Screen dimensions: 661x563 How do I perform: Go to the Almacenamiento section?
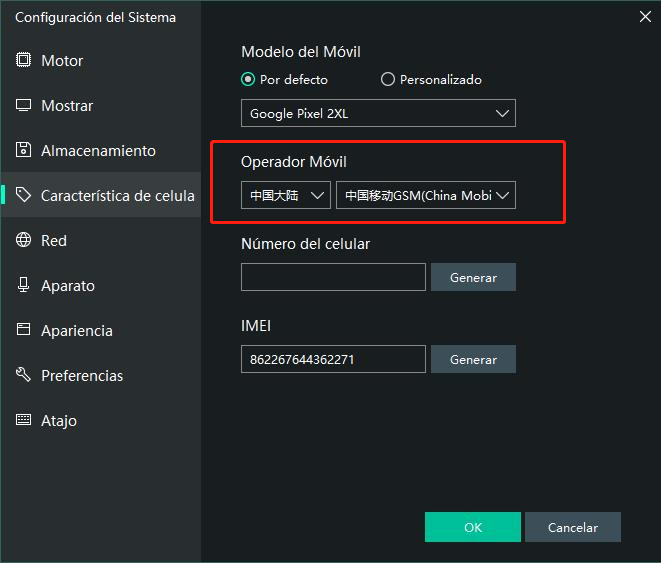[101, 150]
